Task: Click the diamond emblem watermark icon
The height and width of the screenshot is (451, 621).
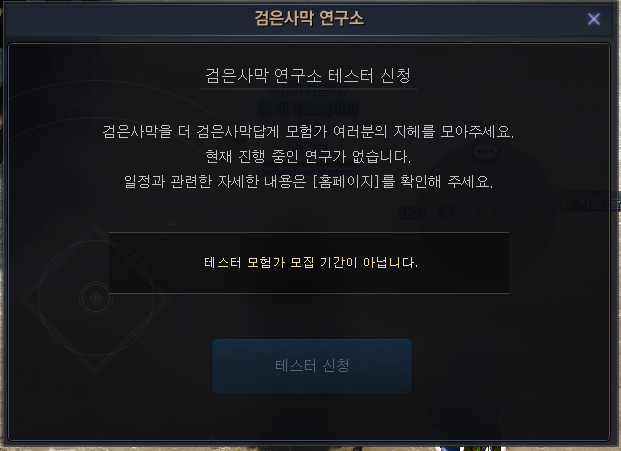Action: [95, 298]
